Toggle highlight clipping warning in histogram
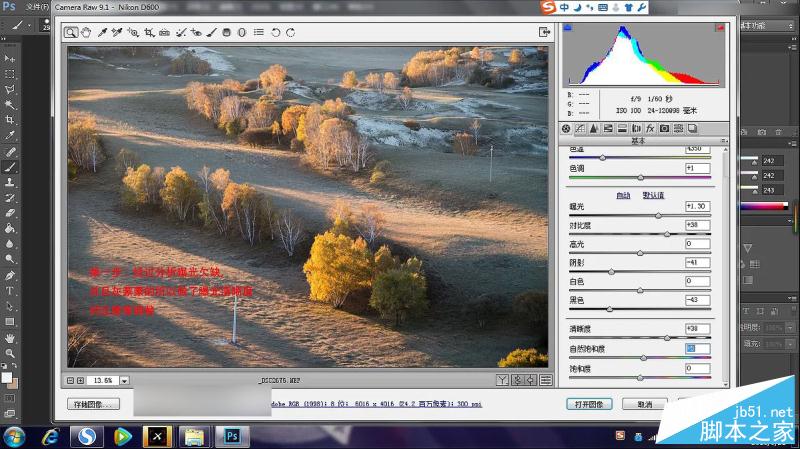 pyautogui.click(x=720, y=28)
